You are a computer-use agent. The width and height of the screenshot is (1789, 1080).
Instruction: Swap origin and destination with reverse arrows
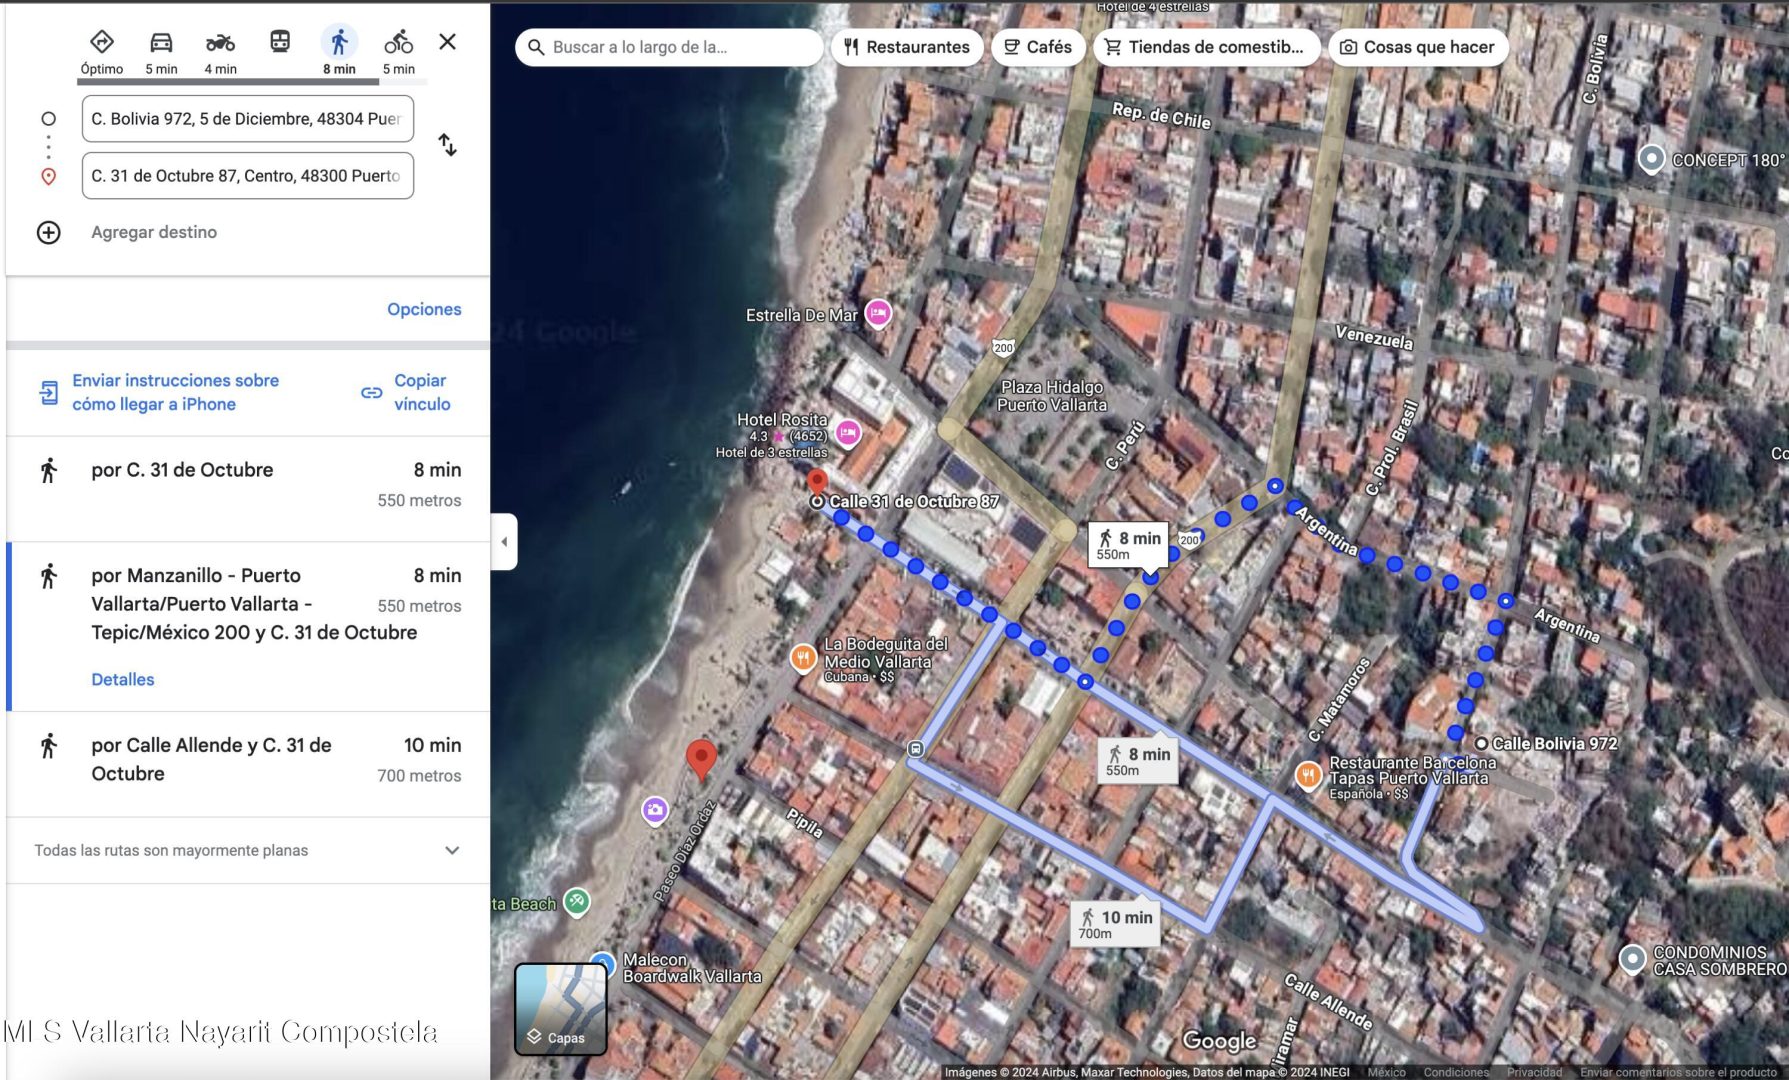click(448, 145)
